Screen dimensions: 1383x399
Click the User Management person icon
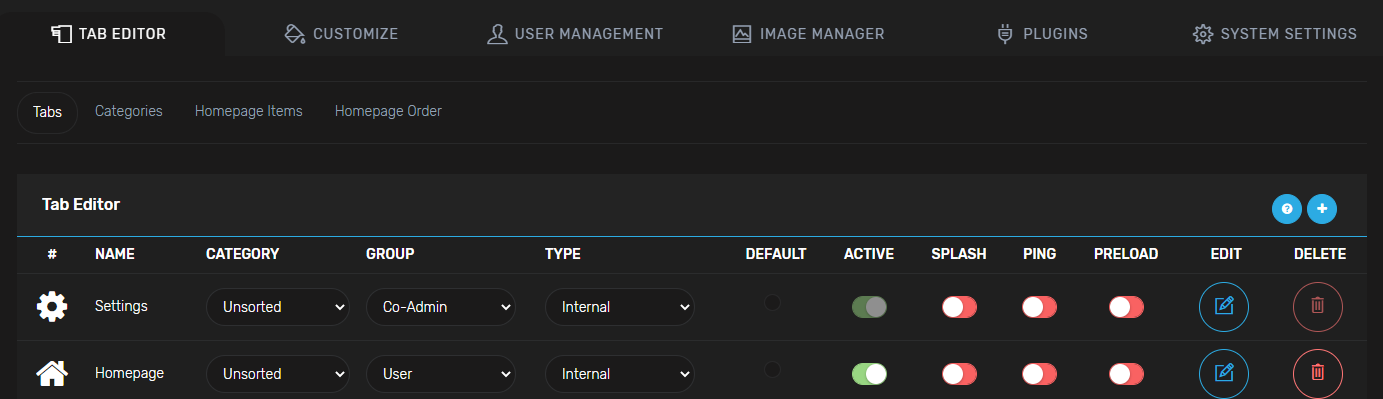click(497, 34)
